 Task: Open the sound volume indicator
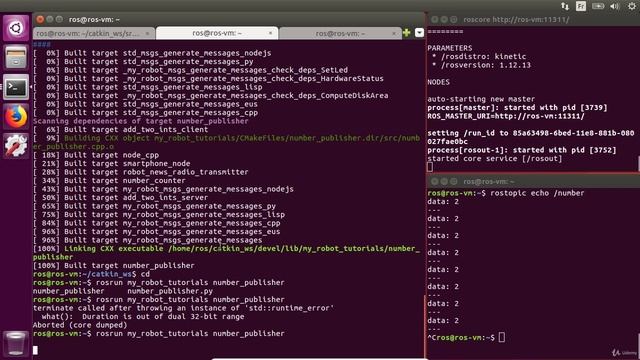pyautogui.click(x=615, y=6)
